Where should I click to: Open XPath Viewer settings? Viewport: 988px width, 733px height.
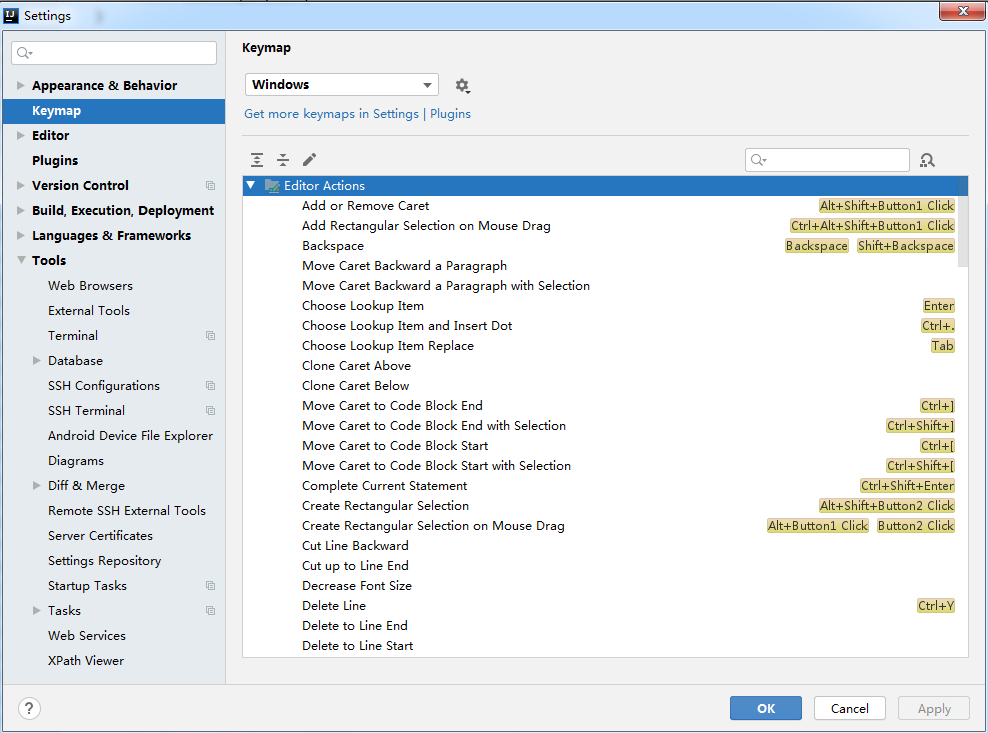(86, 661)
